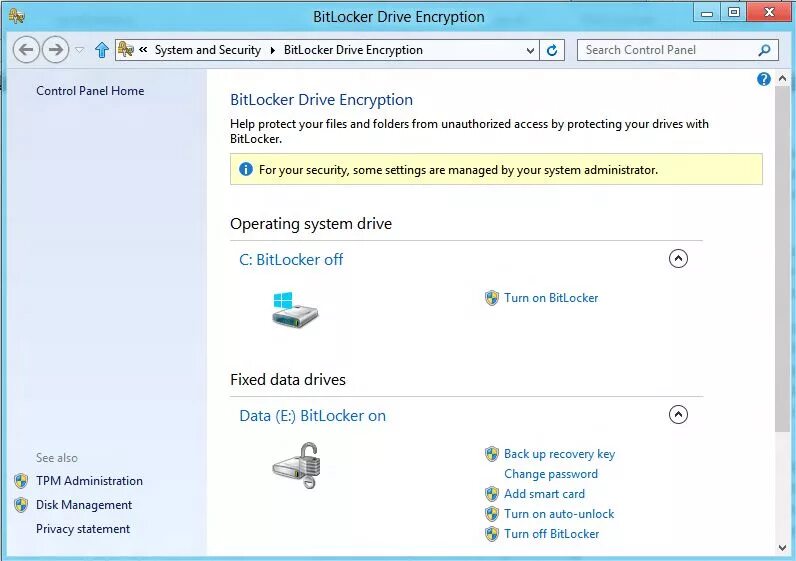Close the BitLocker Drive Encryption window

tap(770, 12)
